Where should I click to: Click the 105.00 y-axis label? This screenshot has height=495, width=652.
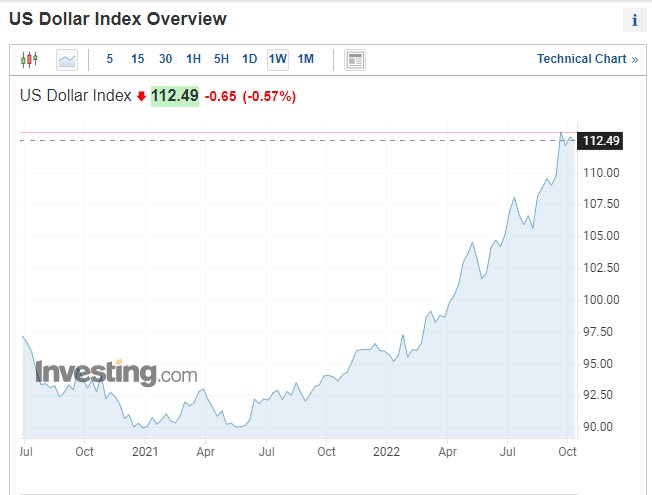point(601,236)
